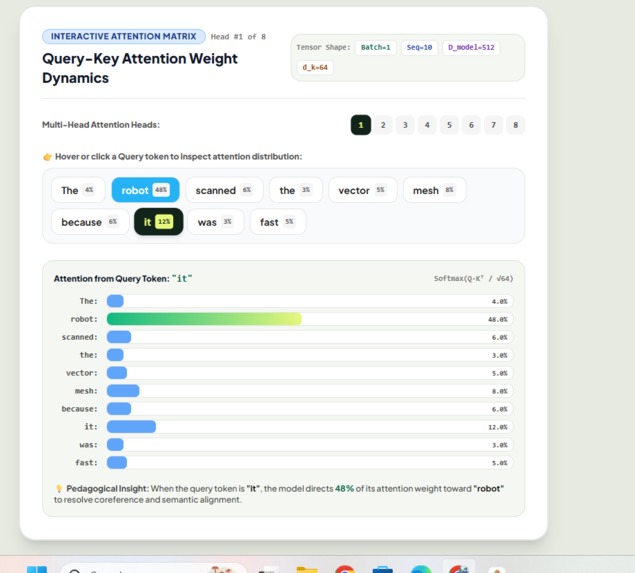Viewport: 635px width, 573px height.
Task: Switch to attention head 7
Action: coord(493,125)
